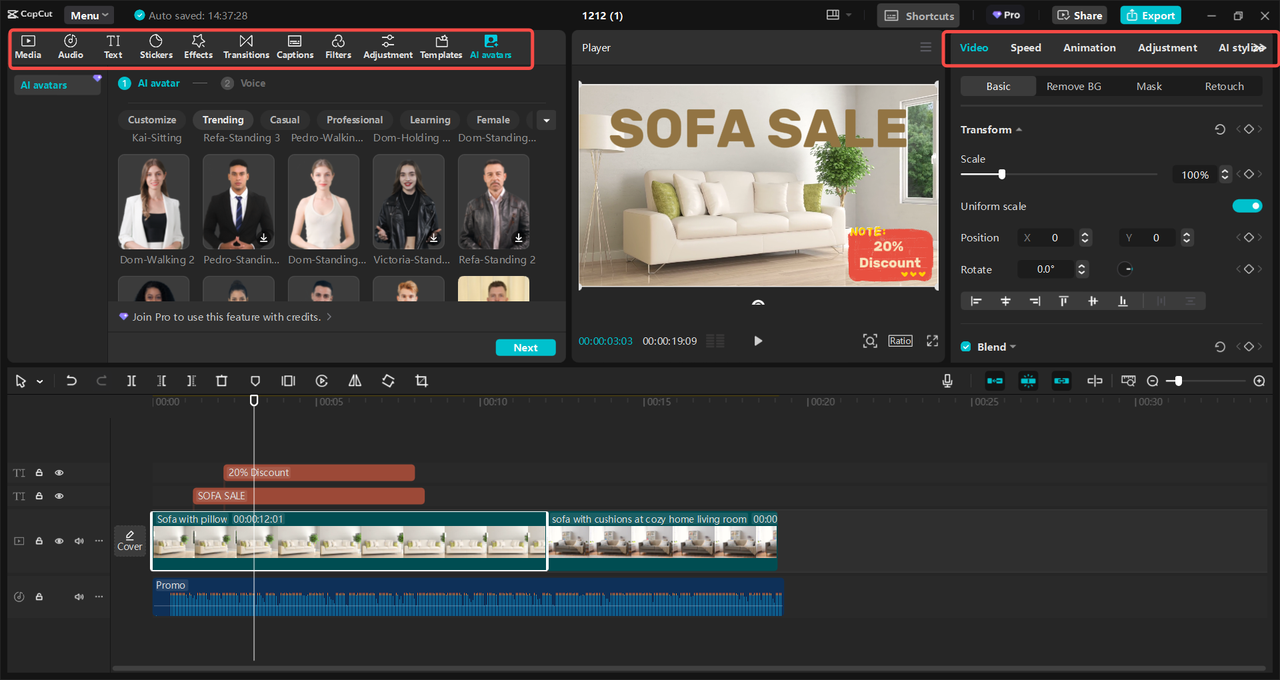Select the Crop tool in timeline toolbar
1280x680 pixels.
click(x=421, y=381)
